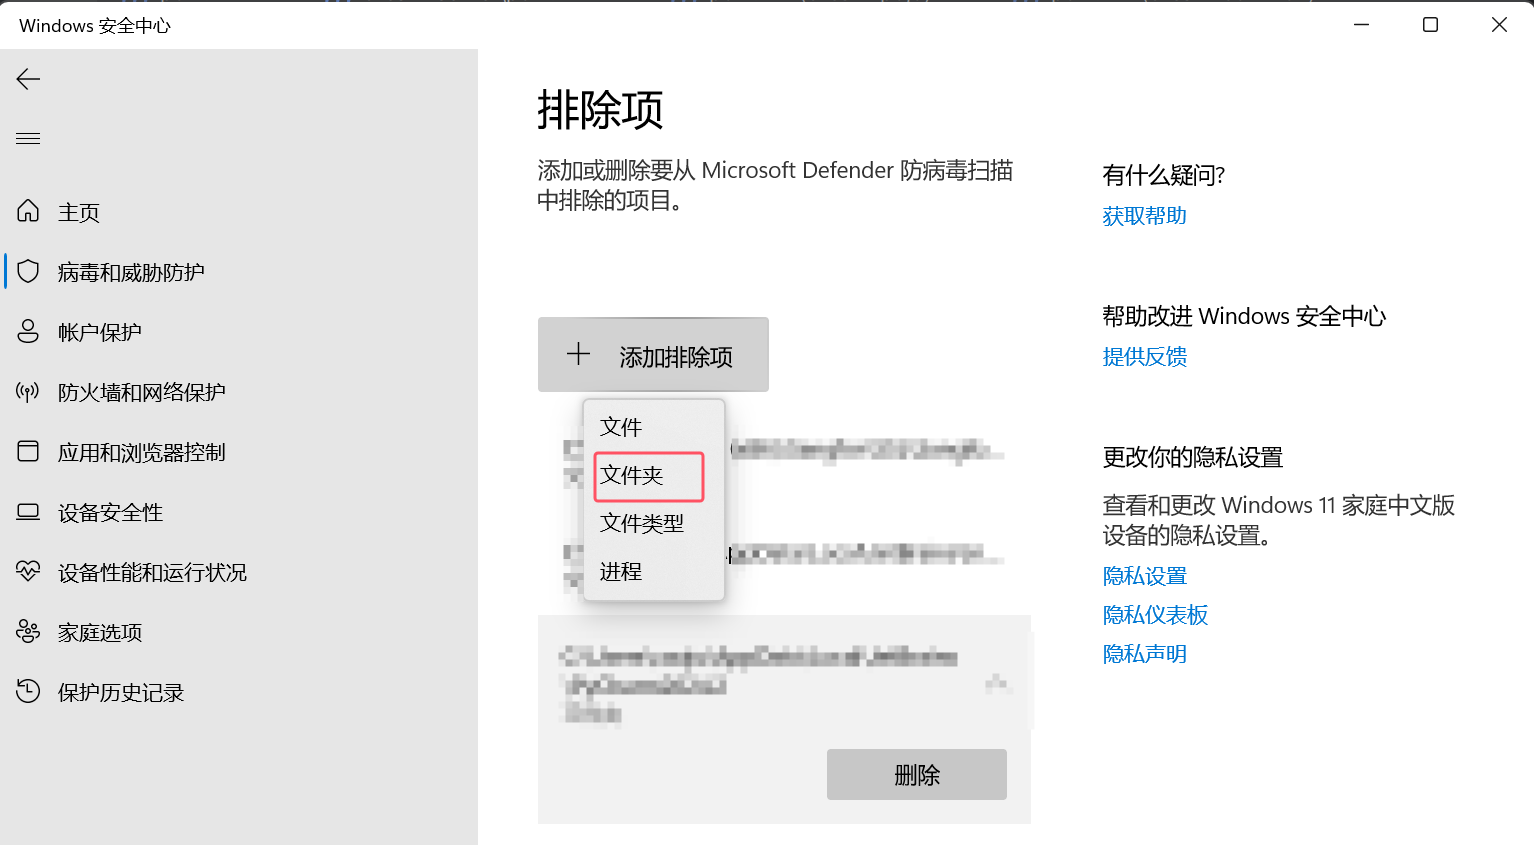This screenshot has height=845, width=1534.
Task: Open the hamburger navigation menu
Action: click(x=28, y=138)
